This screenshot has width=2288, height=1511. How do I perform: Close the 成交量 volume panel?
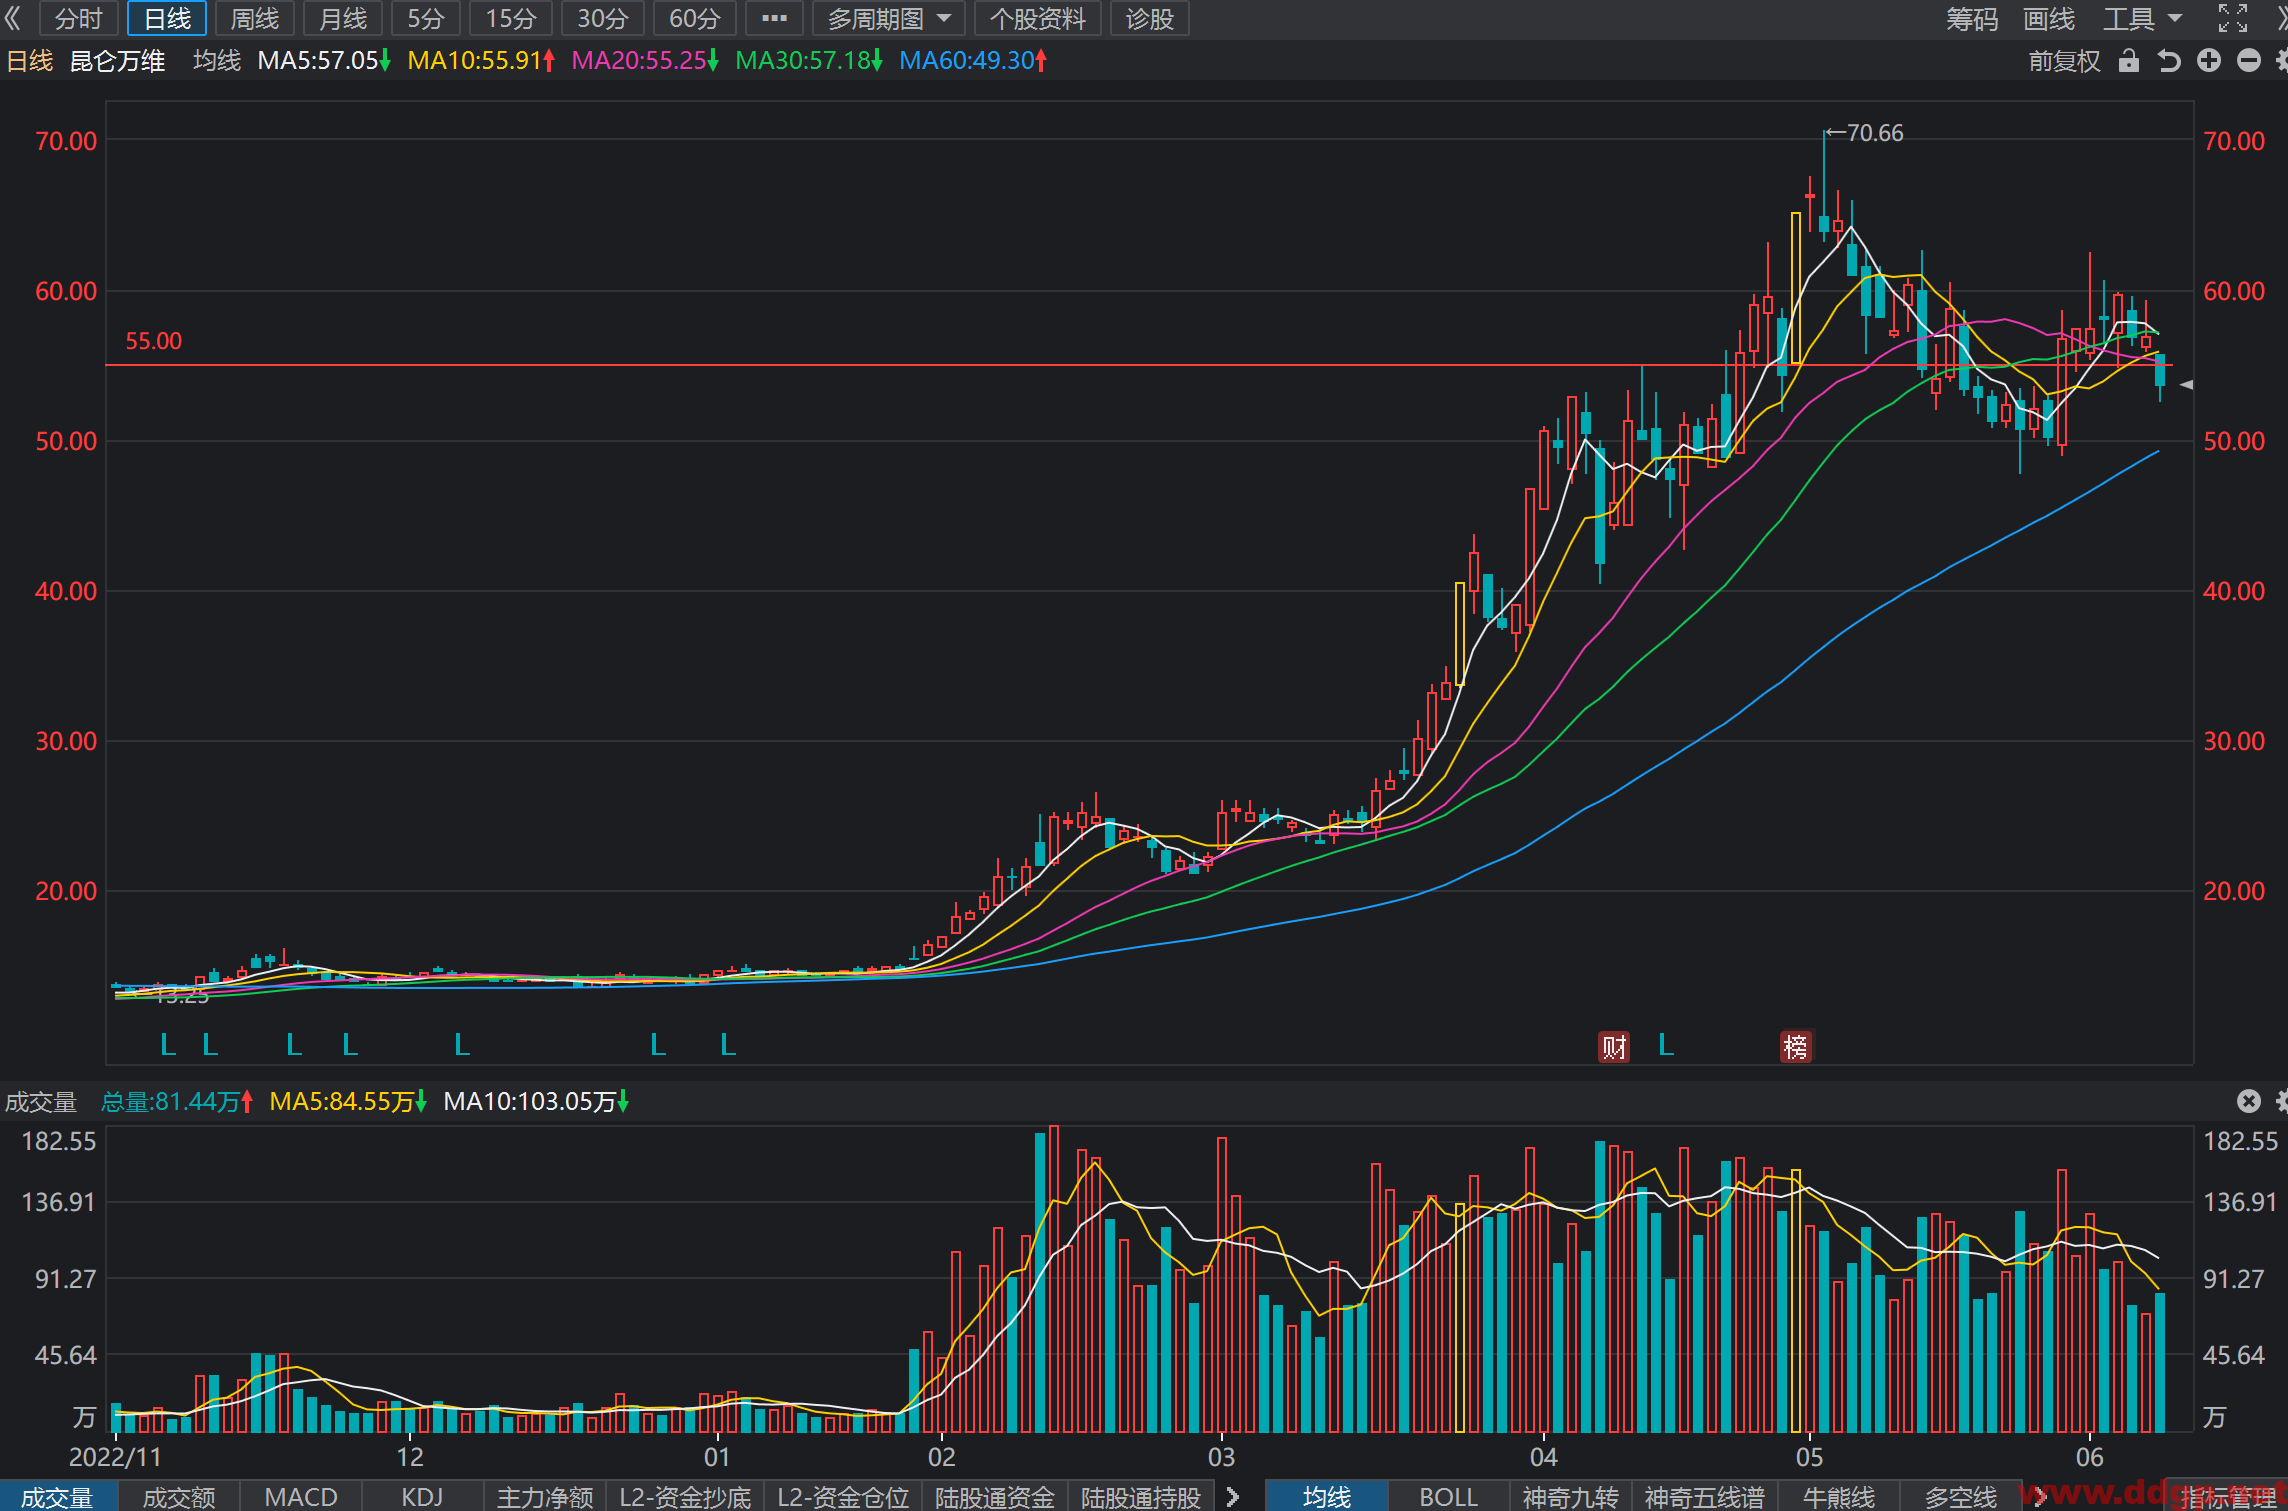click(2249, 1101)
